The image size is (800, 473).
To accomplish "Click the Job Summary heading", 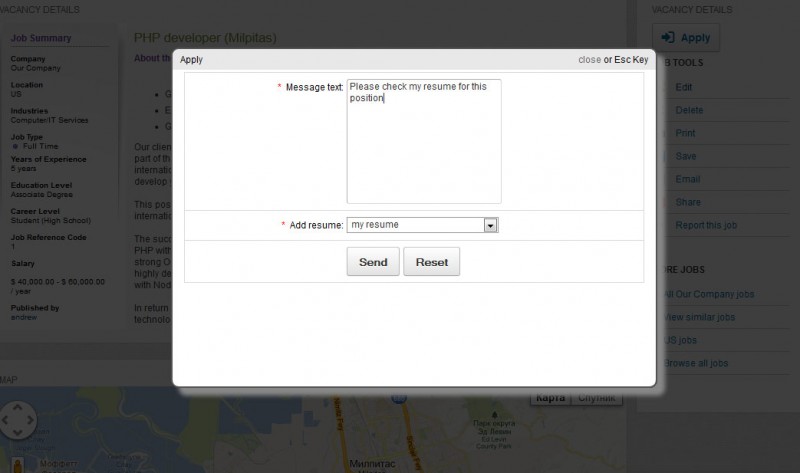I will 41,38.
